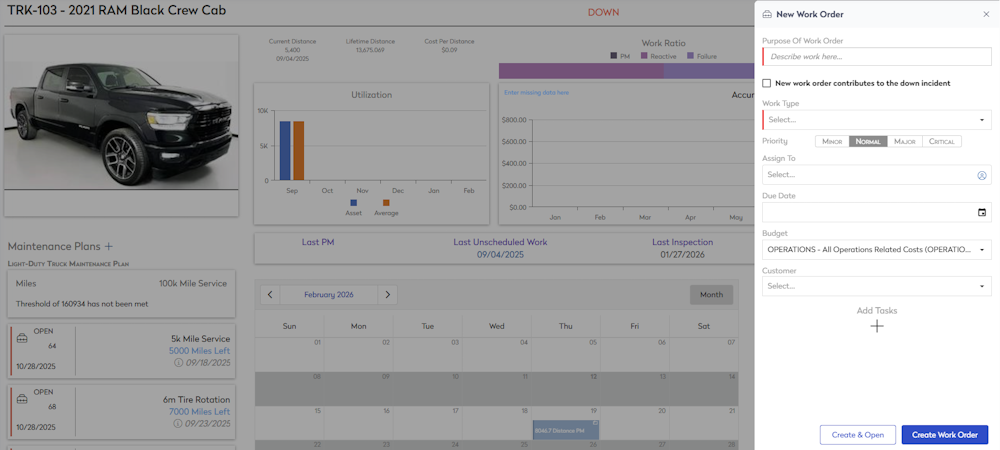Image resolution: width=1000 pixels, height=450 pixels.
Task: Click the Add Tasks plus icon
Action: coord(877,326)
